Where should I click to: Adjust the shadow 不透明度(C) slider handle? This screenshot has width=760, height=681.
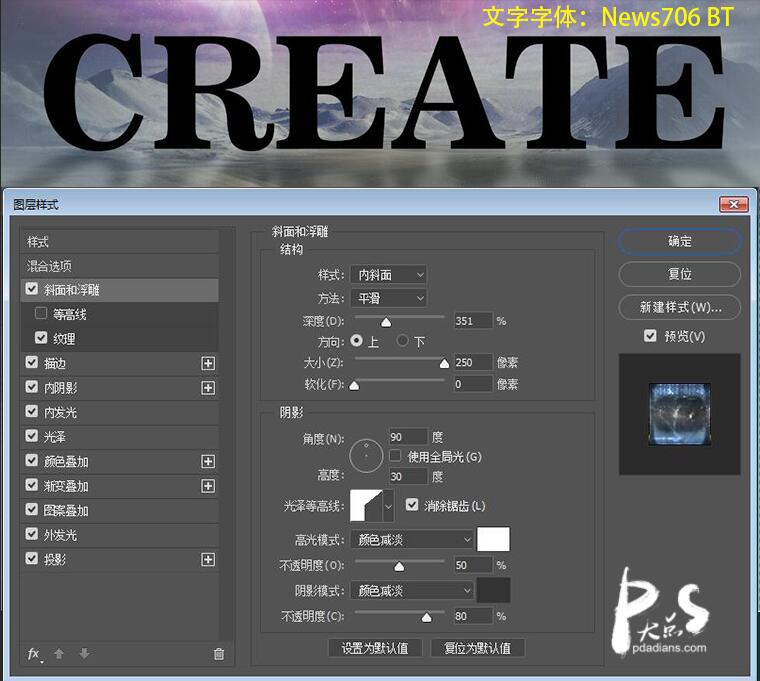click(x=426, y=618)
